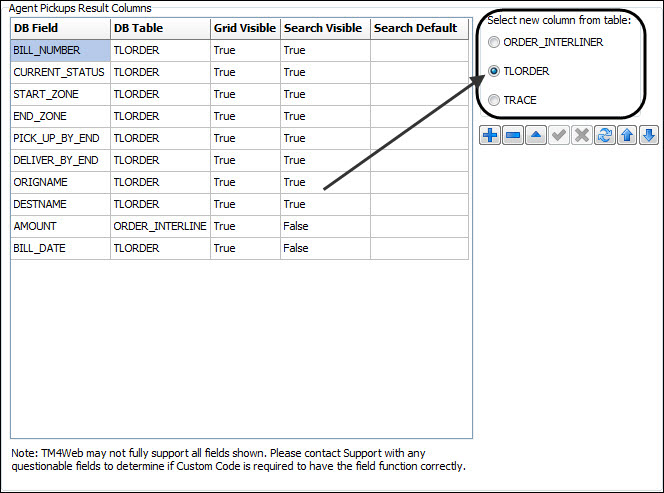This screenshot has height=493, width=664.
Task: Click Search Visible False in AMOUNT row
Action: 325,227
